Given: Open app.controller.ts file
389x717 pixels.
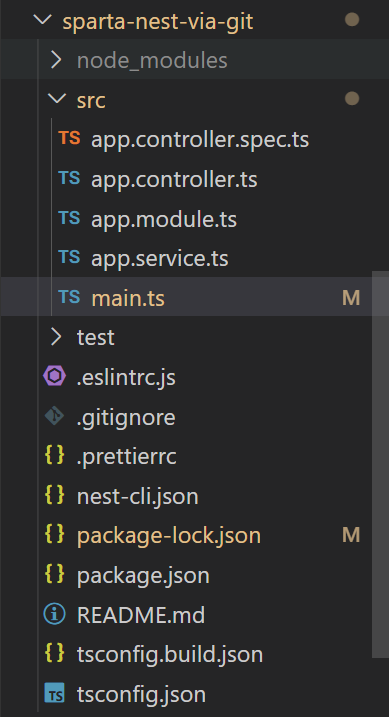Looking at the screenshot, I should [x=174, y=179].
